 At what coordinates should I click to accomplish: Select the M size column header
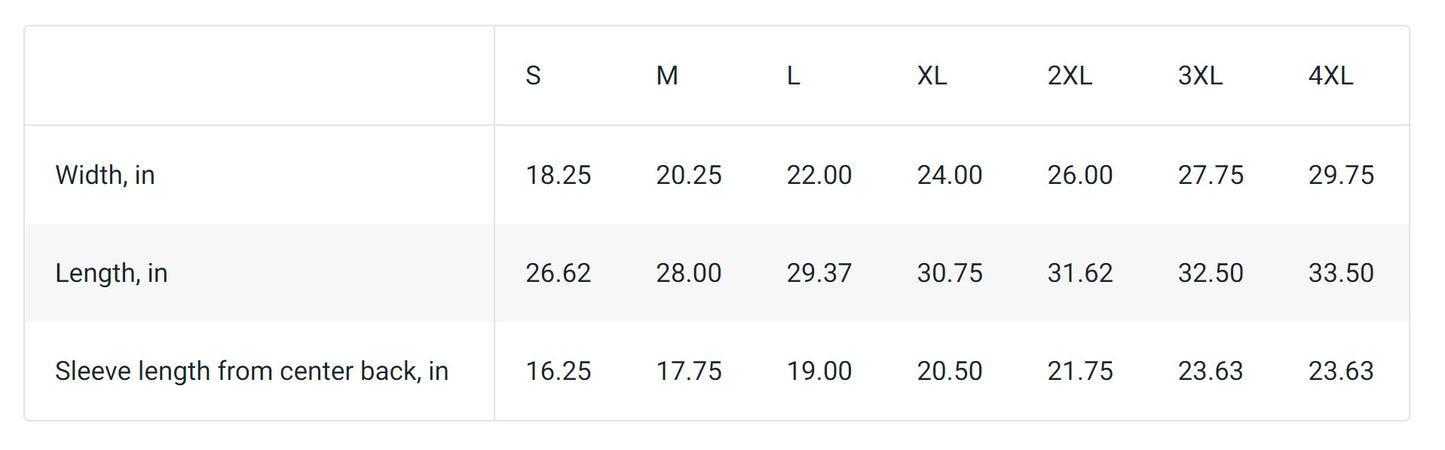[x=667, y=76]
